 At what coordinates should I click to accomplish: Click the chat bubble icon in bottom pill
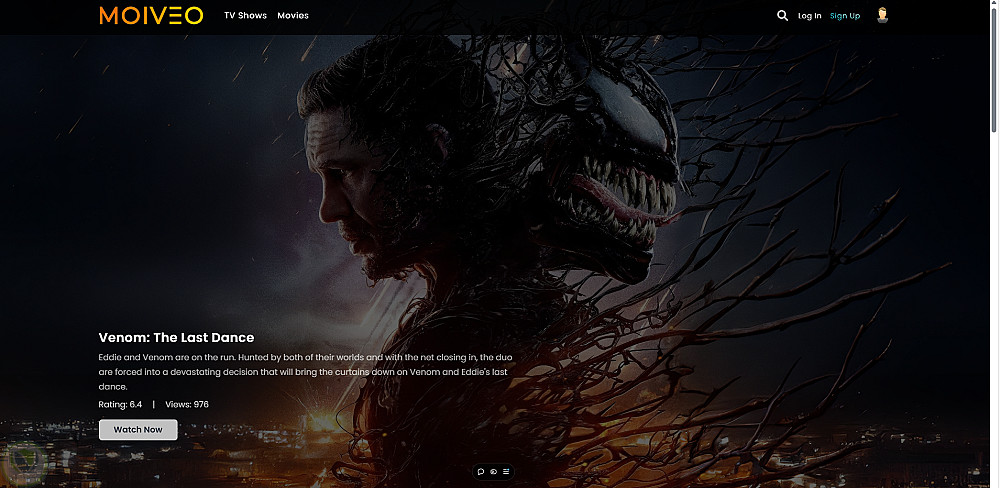point(481,472)
